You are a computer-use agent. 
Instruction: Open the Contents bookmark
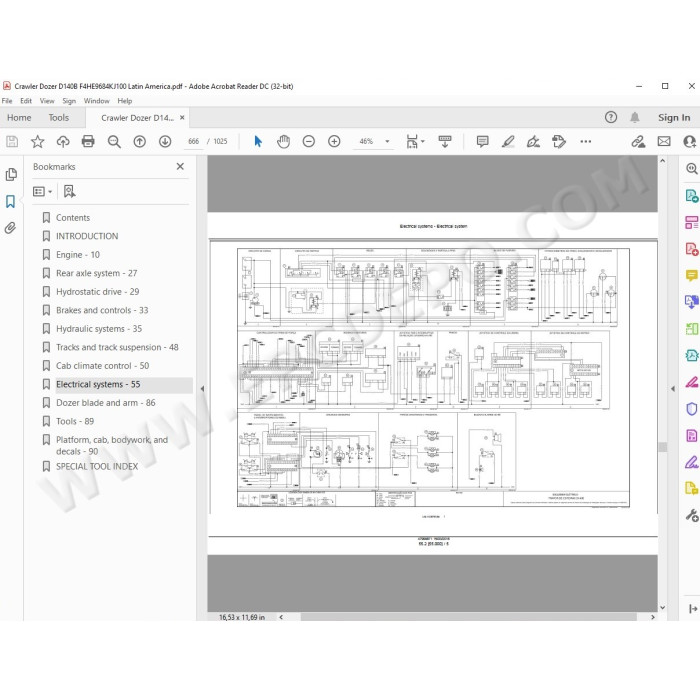click(73, 218)
